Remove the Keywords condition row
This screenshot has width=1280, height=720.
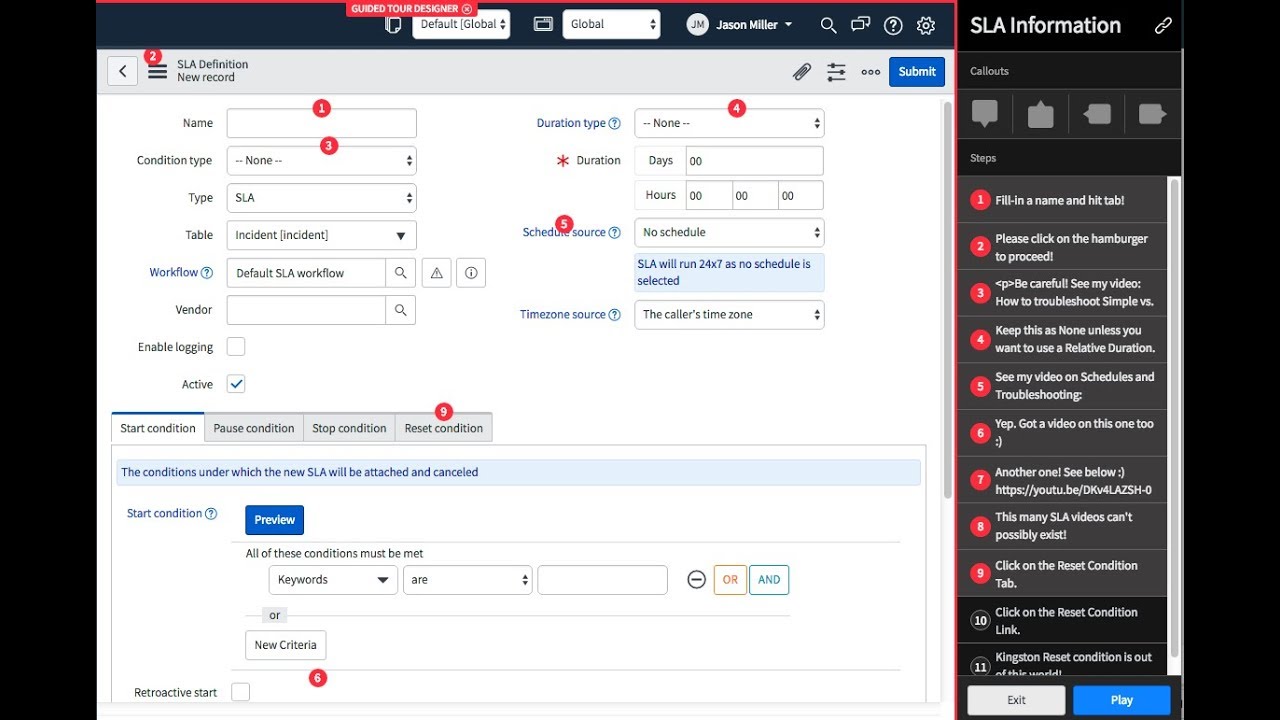pos(697,580)
